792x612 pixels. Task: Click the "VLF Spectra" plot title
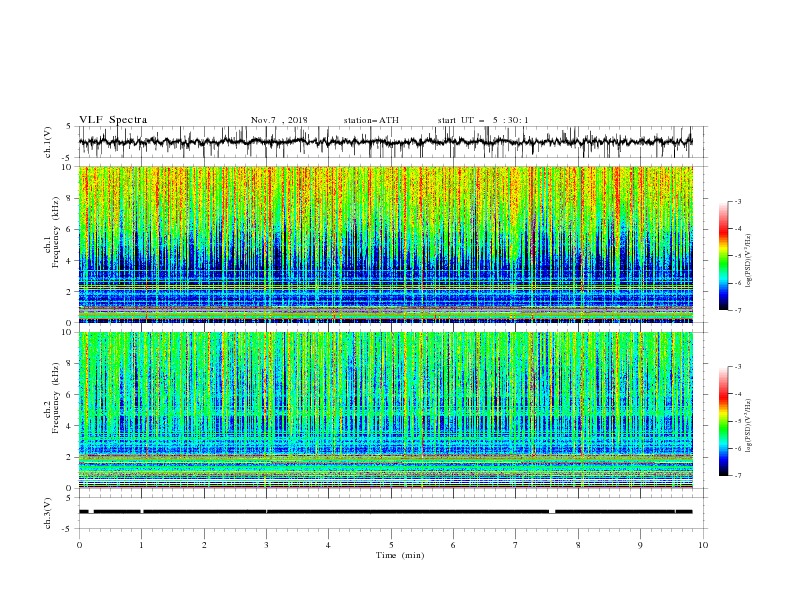113,120
